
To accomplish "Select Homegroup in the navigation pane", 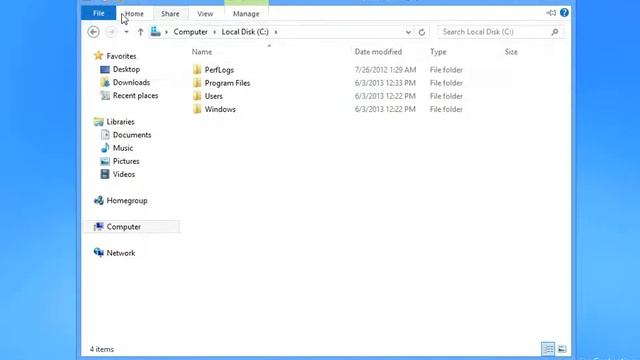I will click(x=127, y=200).
